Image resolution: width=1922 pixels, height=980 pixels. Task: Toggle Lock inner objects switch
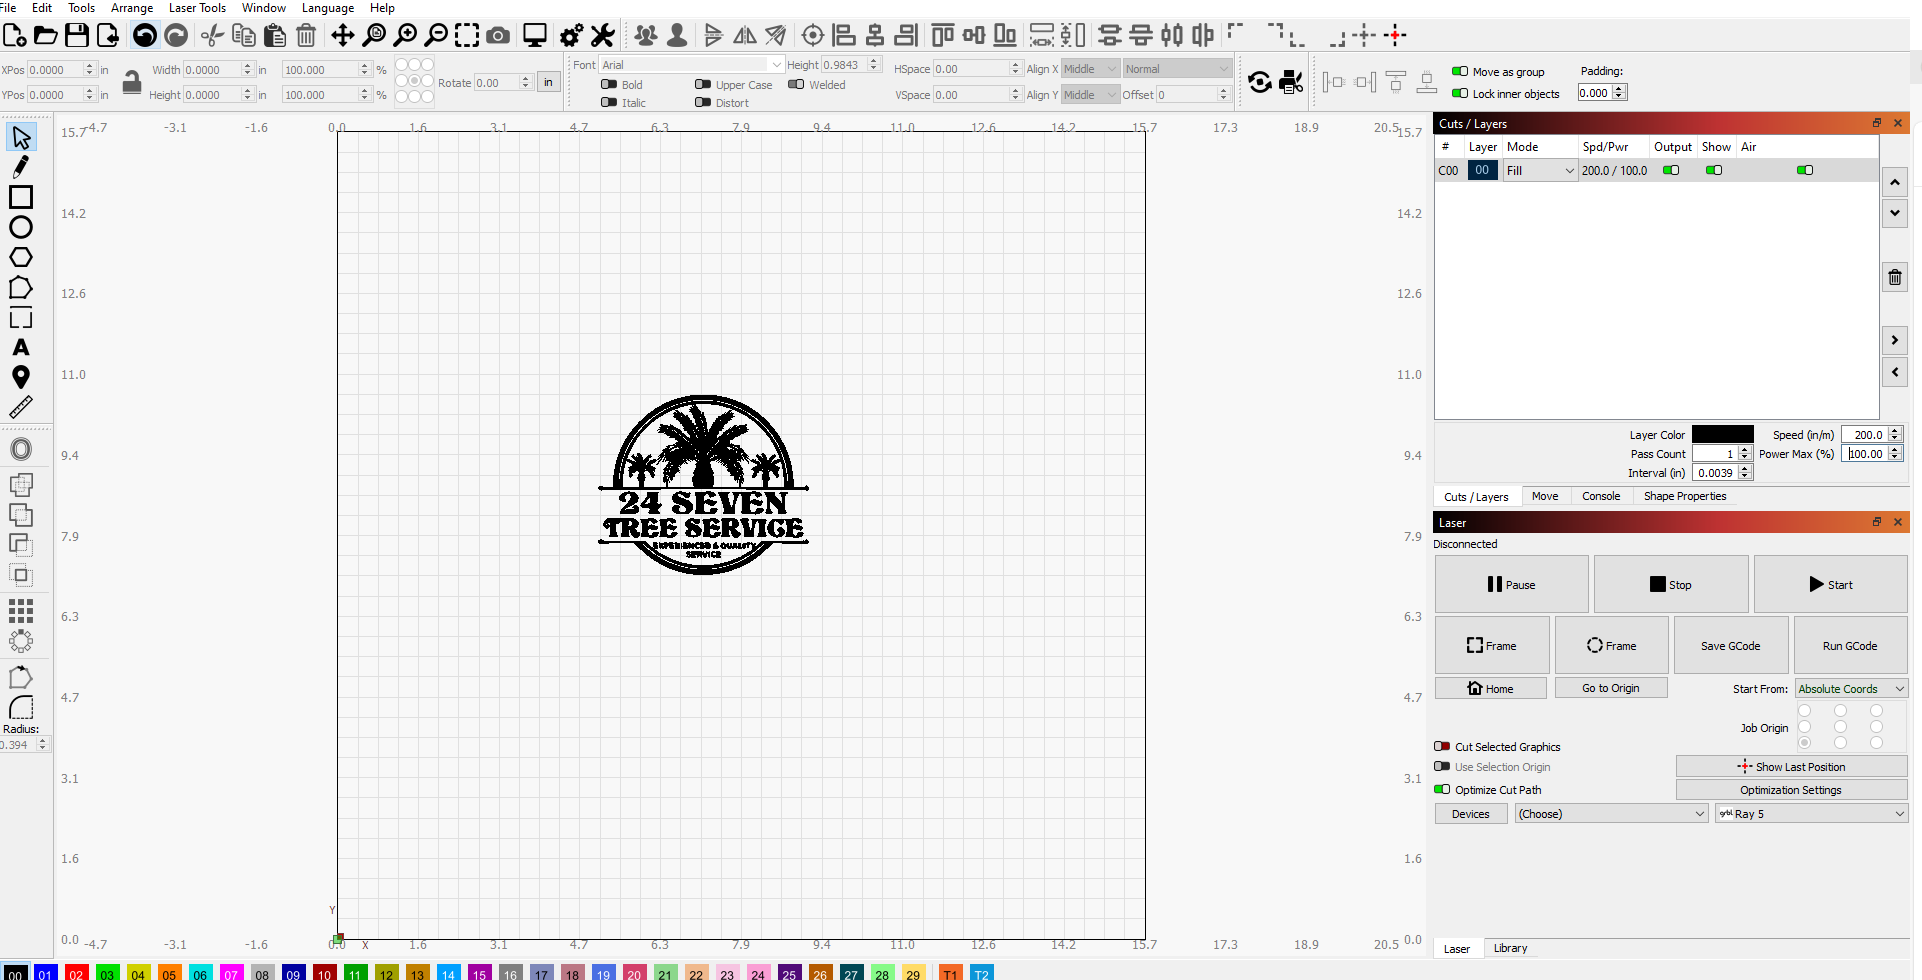point(1460,94)
